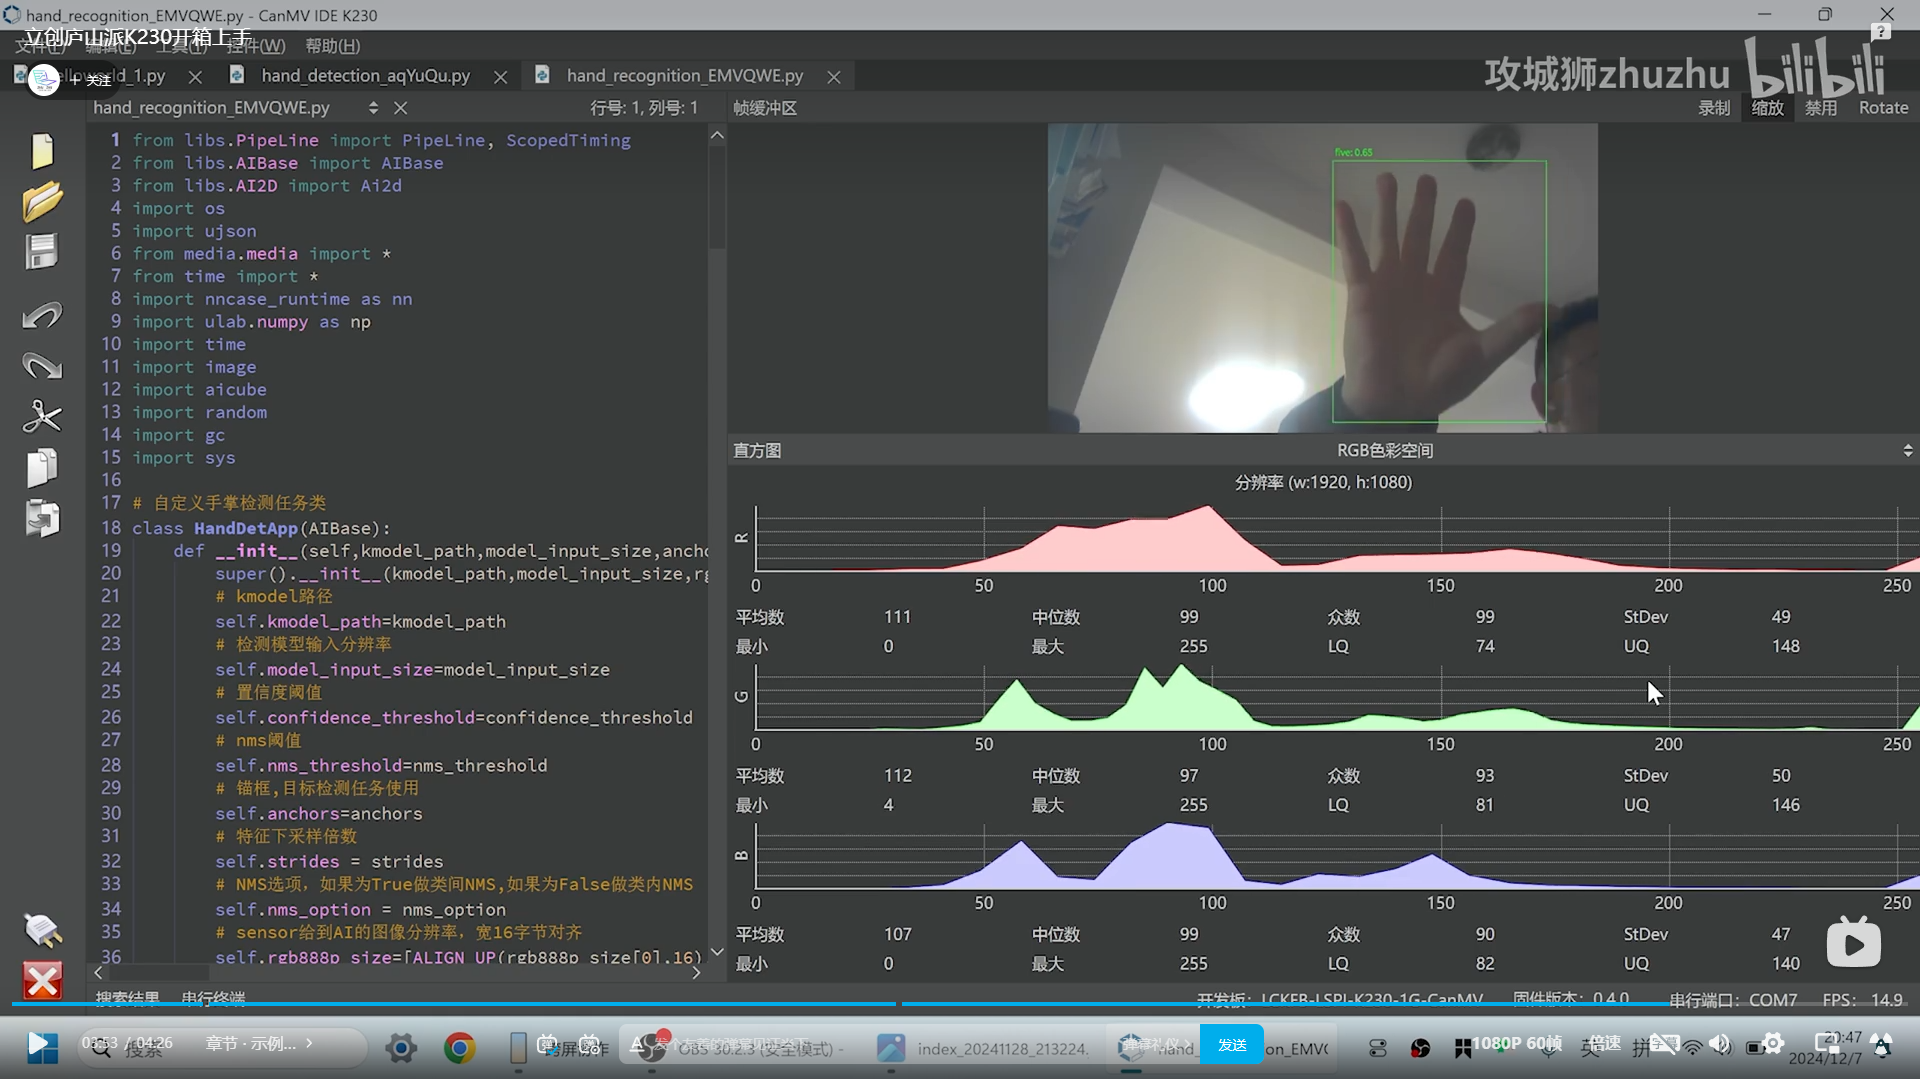Viewport: 1920px width, 1079px height.
Task: Click the 直方图 histogram panel title
Action: (x=757, y=451)
